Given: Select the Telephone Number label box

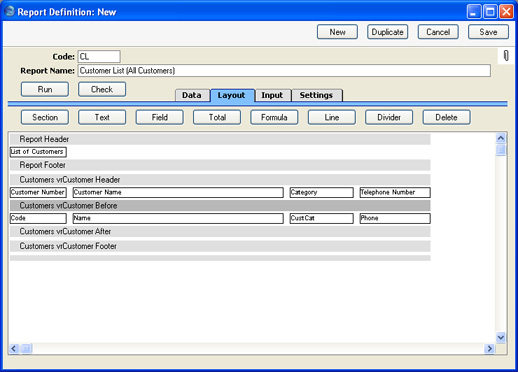Looking at the screenshot, I should 395,192.
